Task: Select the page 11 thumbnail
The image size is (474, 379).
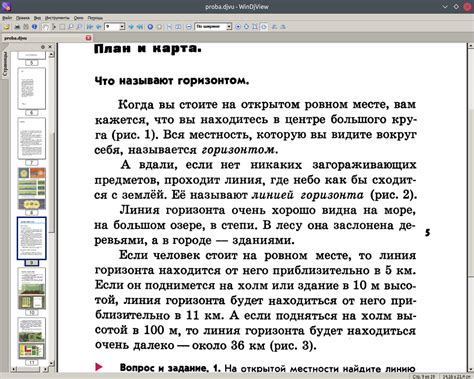Action: pyautogui.click(x=32, y=338)
